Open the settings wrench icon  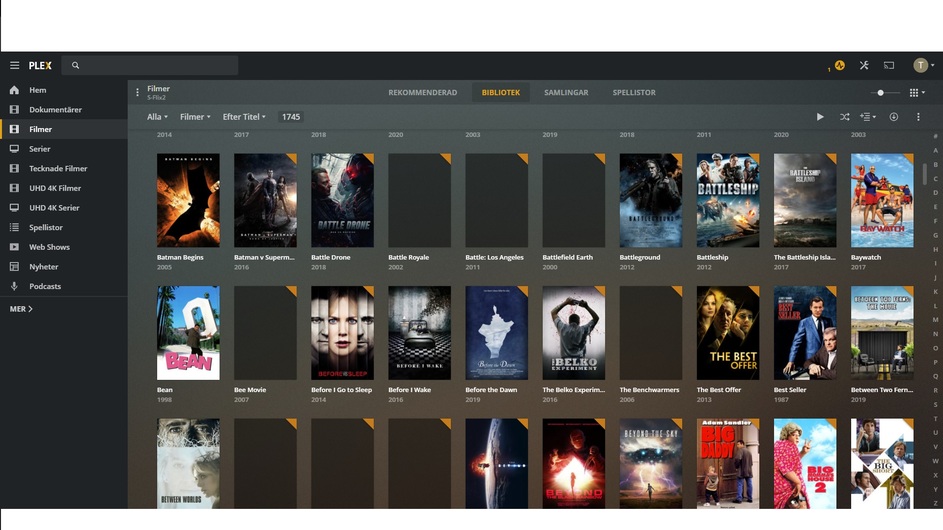(x=864, y=65)
